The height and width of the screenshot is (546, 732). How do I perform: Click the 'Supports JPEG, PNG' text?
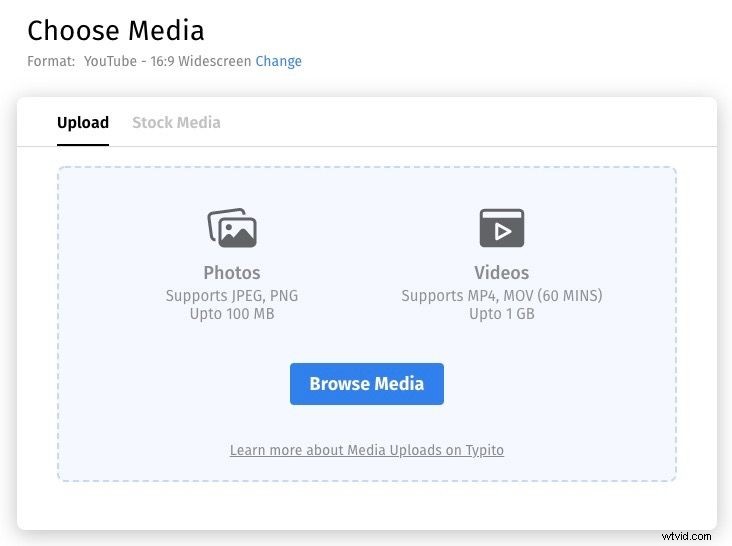click(232, 296)
